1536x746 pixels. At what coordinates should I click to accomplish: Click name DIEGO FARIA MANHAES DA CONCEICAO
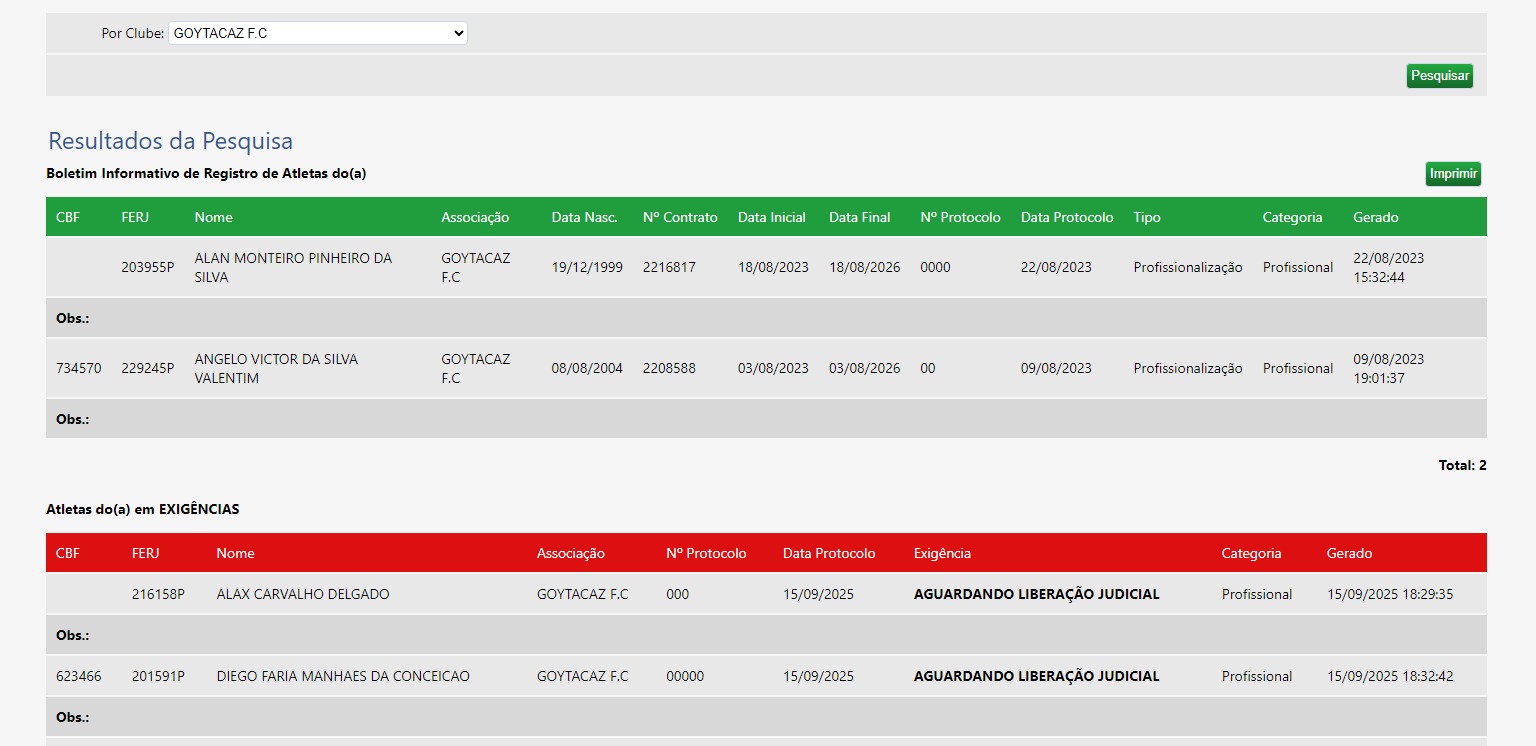pos(343,676)
